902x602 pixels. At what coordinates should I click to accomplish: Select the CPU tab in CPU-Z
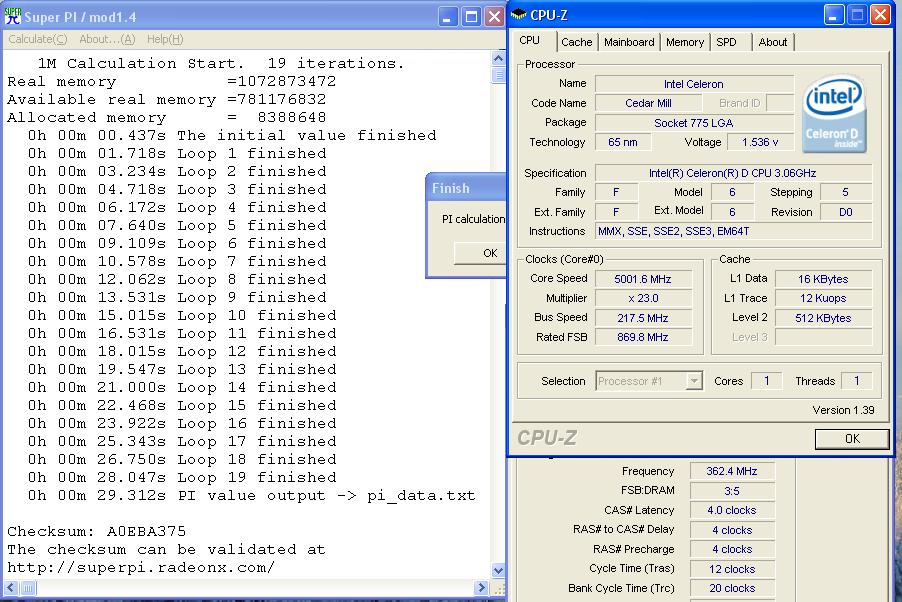click(529, 40)
